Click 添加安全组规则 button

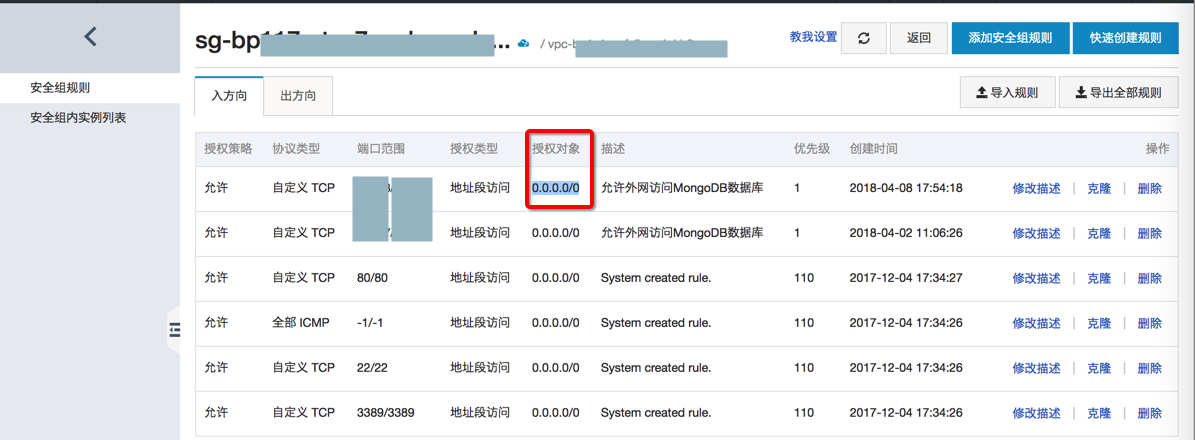pyautogui.click(x=1010, y=38)
